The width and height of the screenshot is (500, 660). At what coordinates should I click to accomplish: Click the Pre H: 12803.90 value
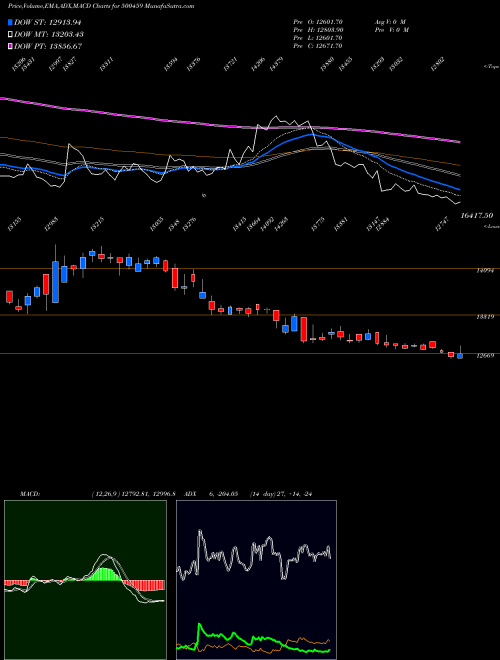coord(318,30)
